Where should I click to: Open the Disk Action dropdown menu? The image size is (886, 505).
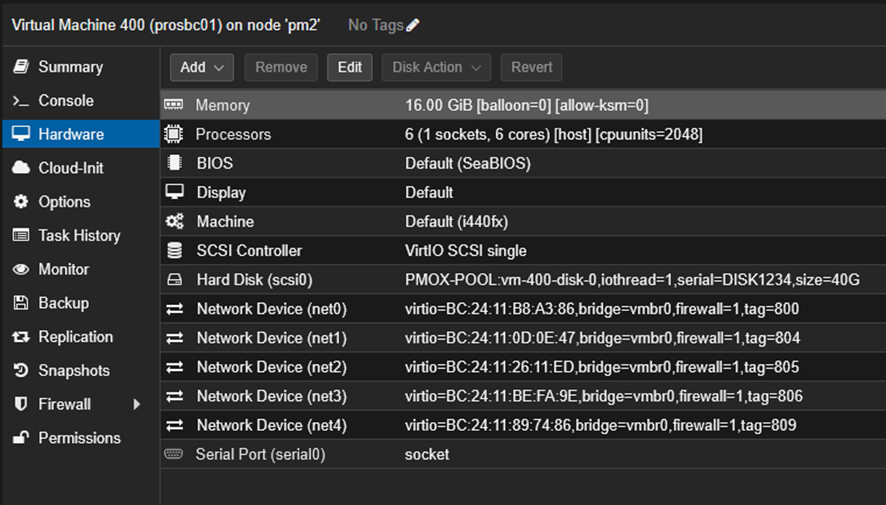(436, 67)
